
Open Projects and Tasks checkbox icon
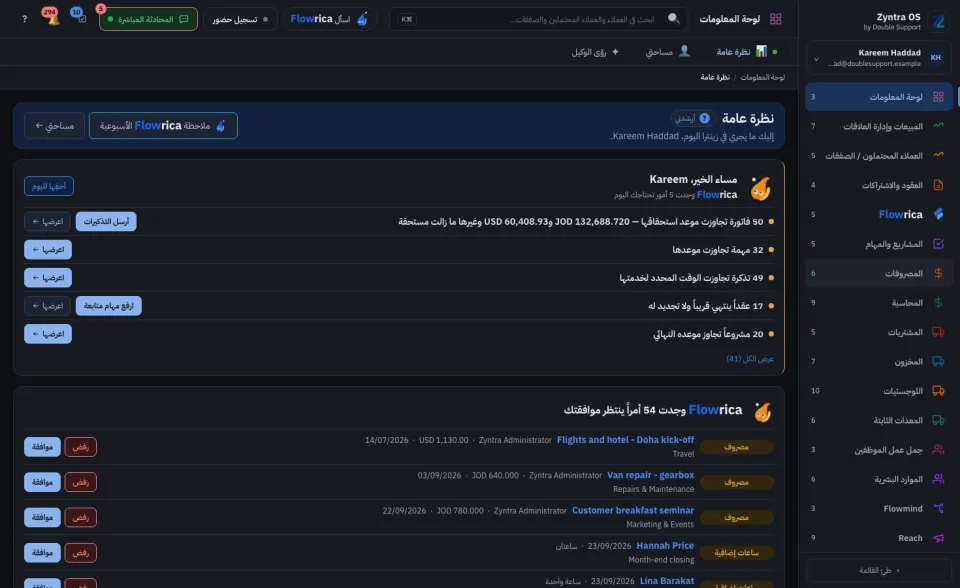point(938,243)
